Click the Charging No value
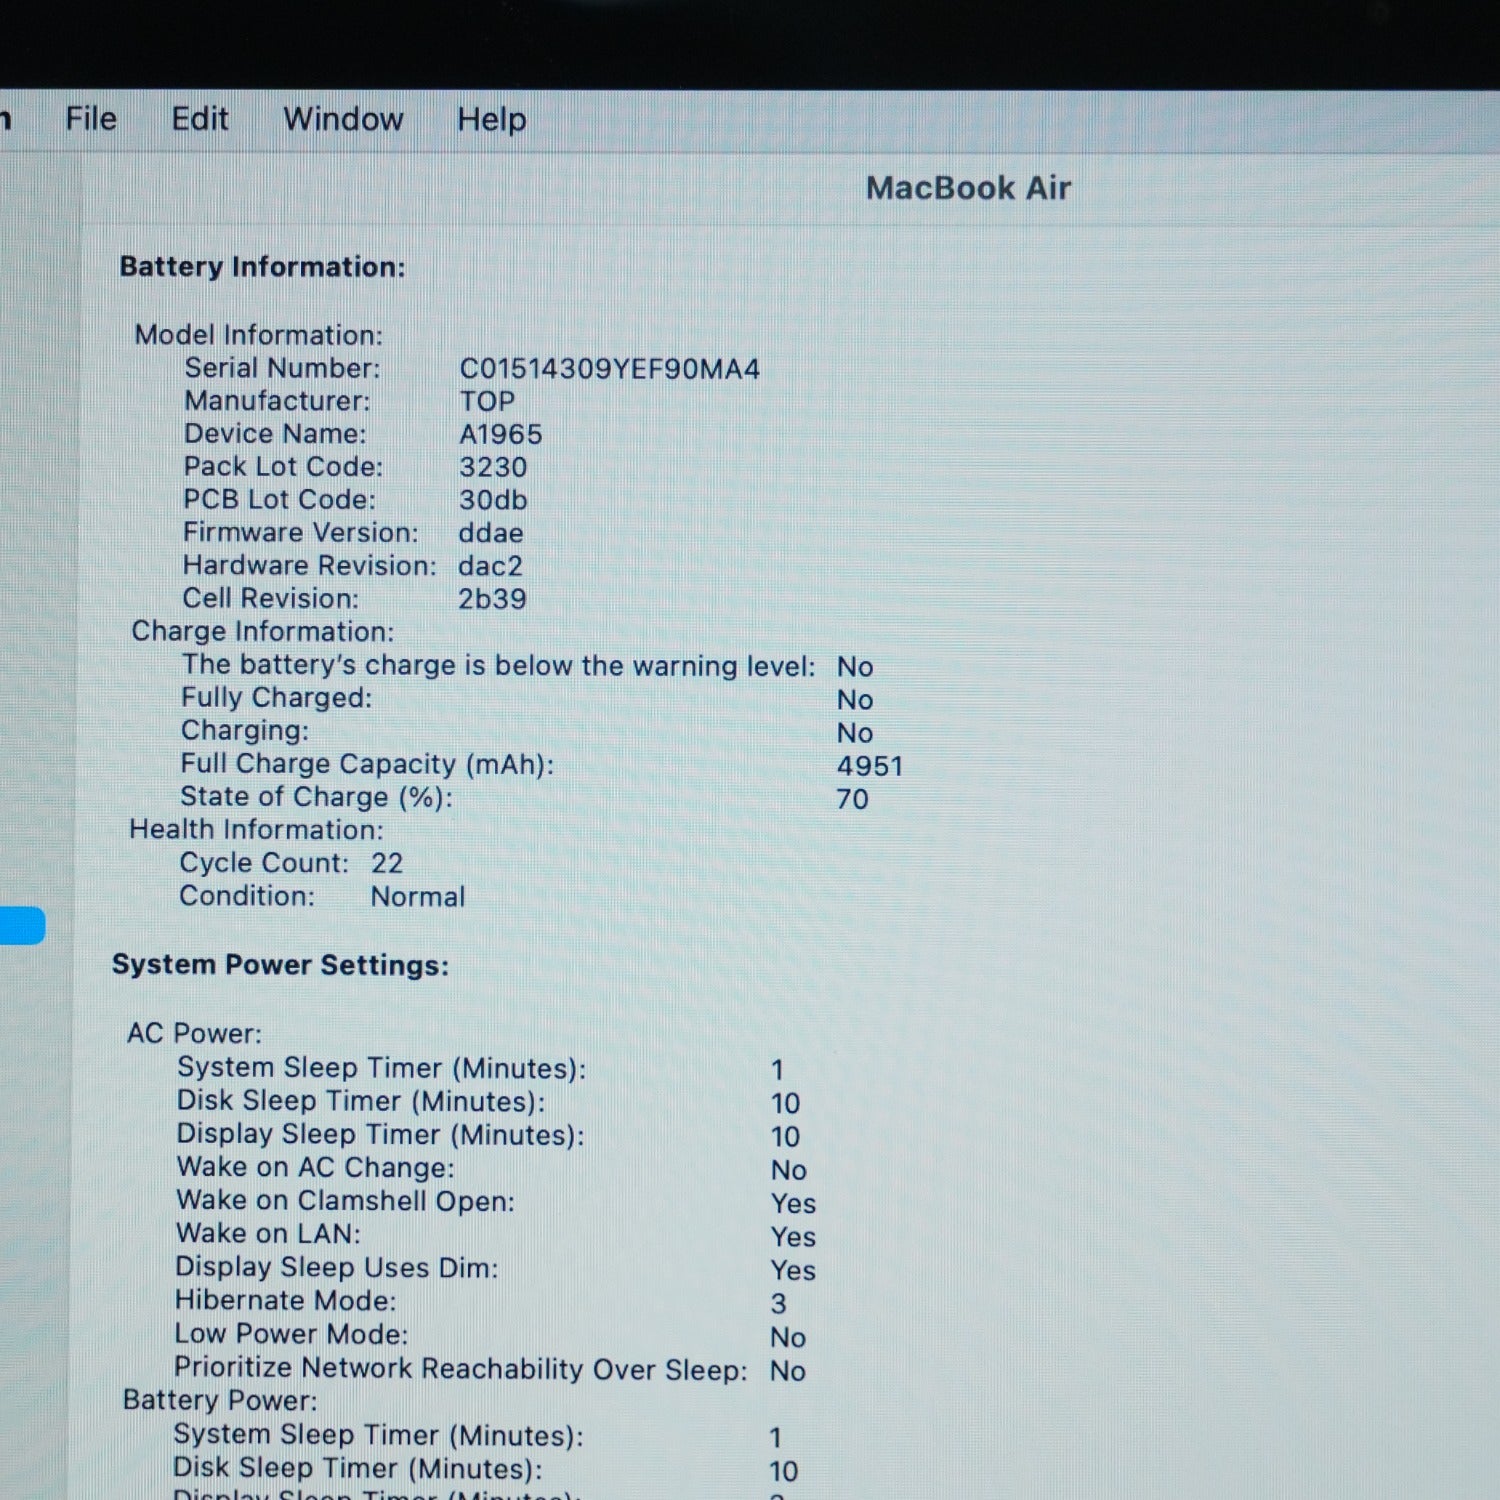The width and height of the screenshot is (1500, 1500). pyautogui.click(x=855, y=733)
